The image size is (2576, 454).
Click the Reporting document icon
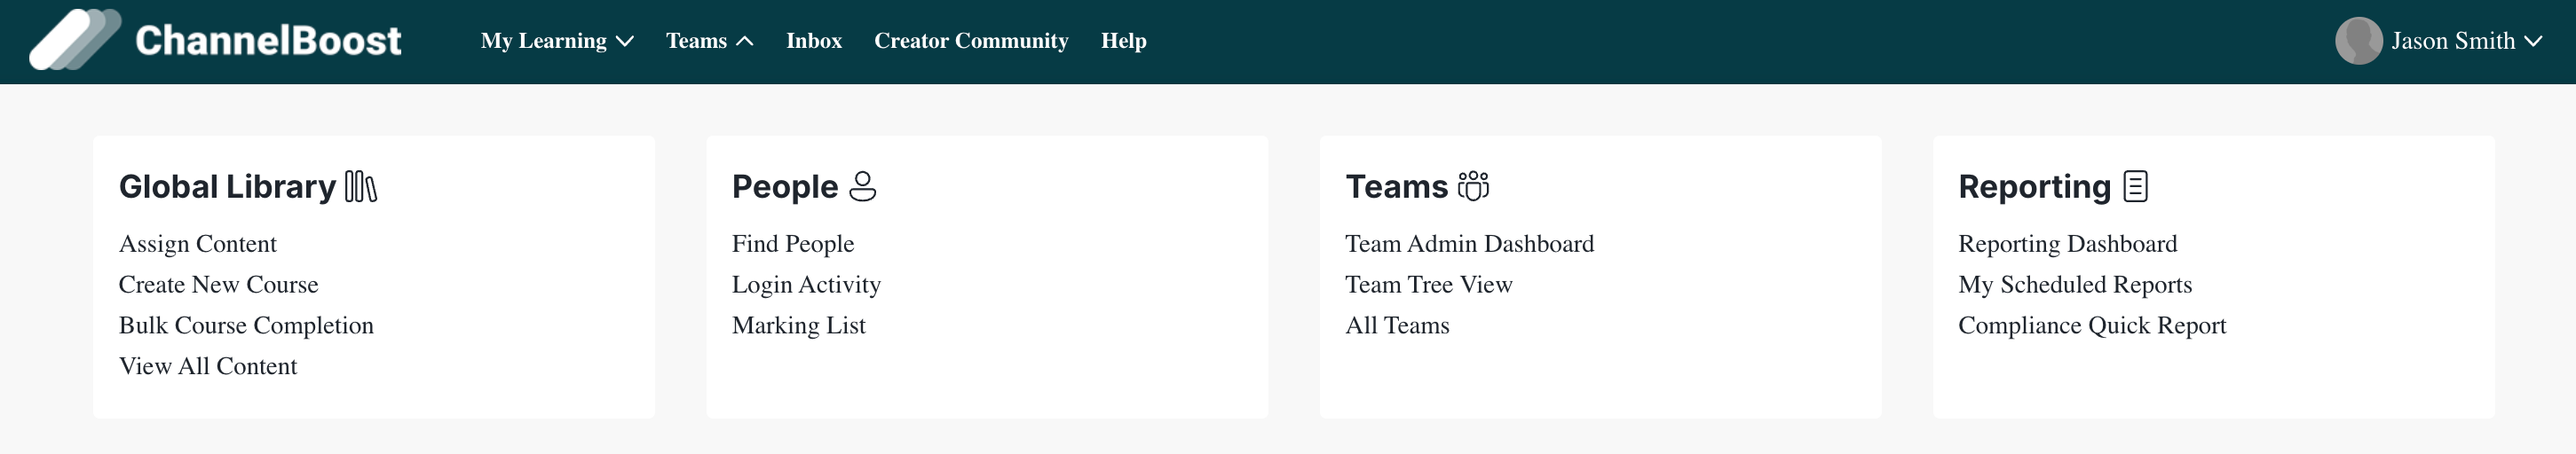pos(2135,187)
